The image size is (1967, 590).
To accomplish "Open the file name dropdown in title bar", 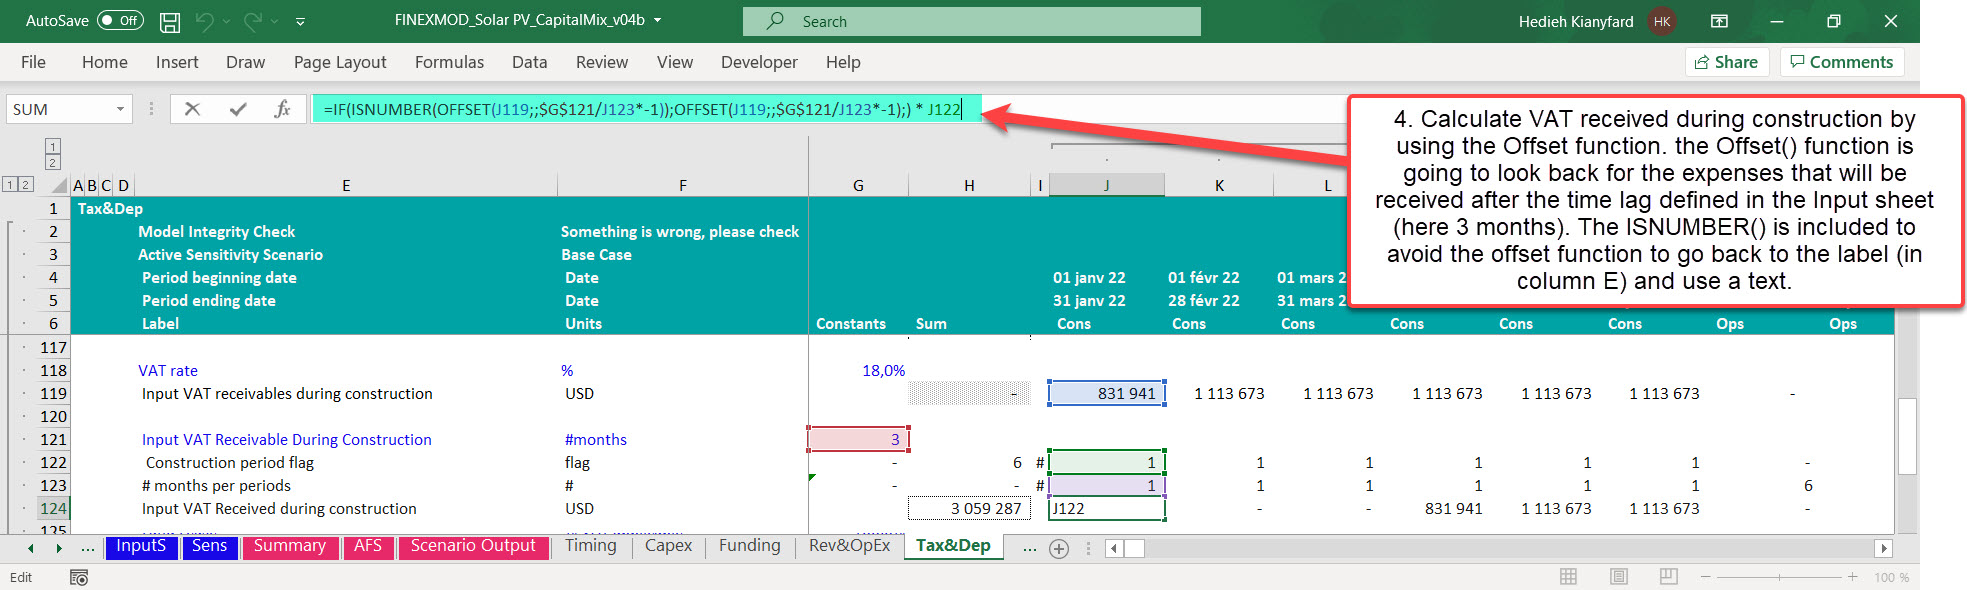I will pyautogui.click(x=657, y=20).
